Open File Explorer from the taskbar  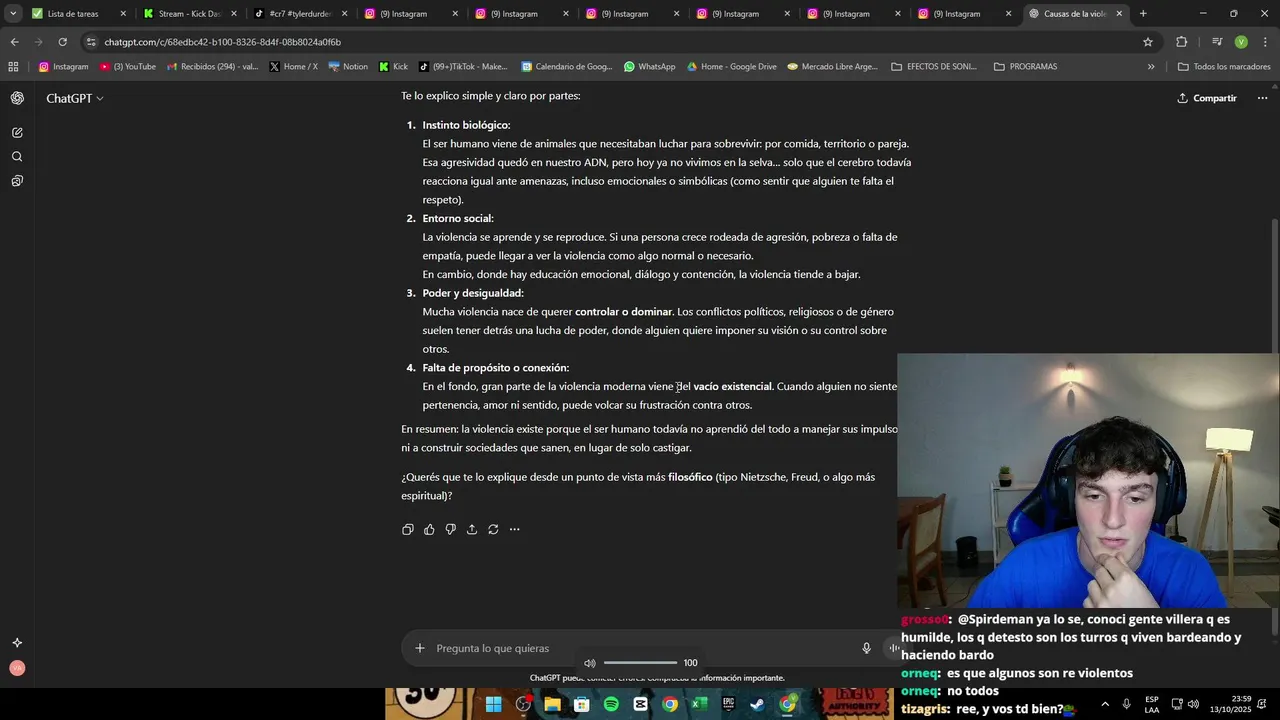[552, 704]
